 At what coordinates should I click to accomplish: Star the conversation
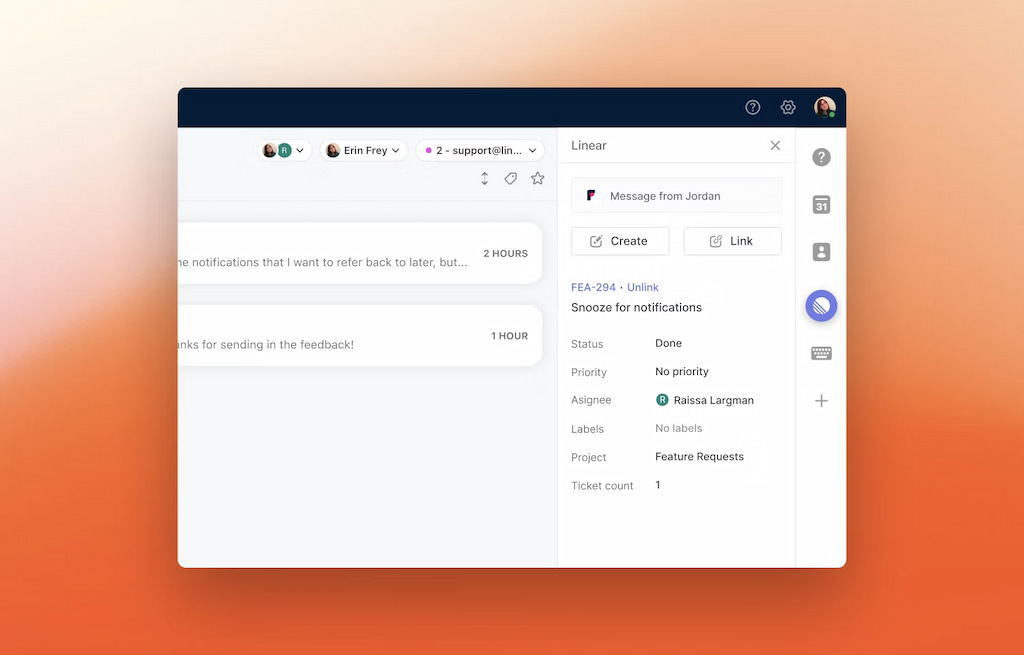click(x=537, y=177)
